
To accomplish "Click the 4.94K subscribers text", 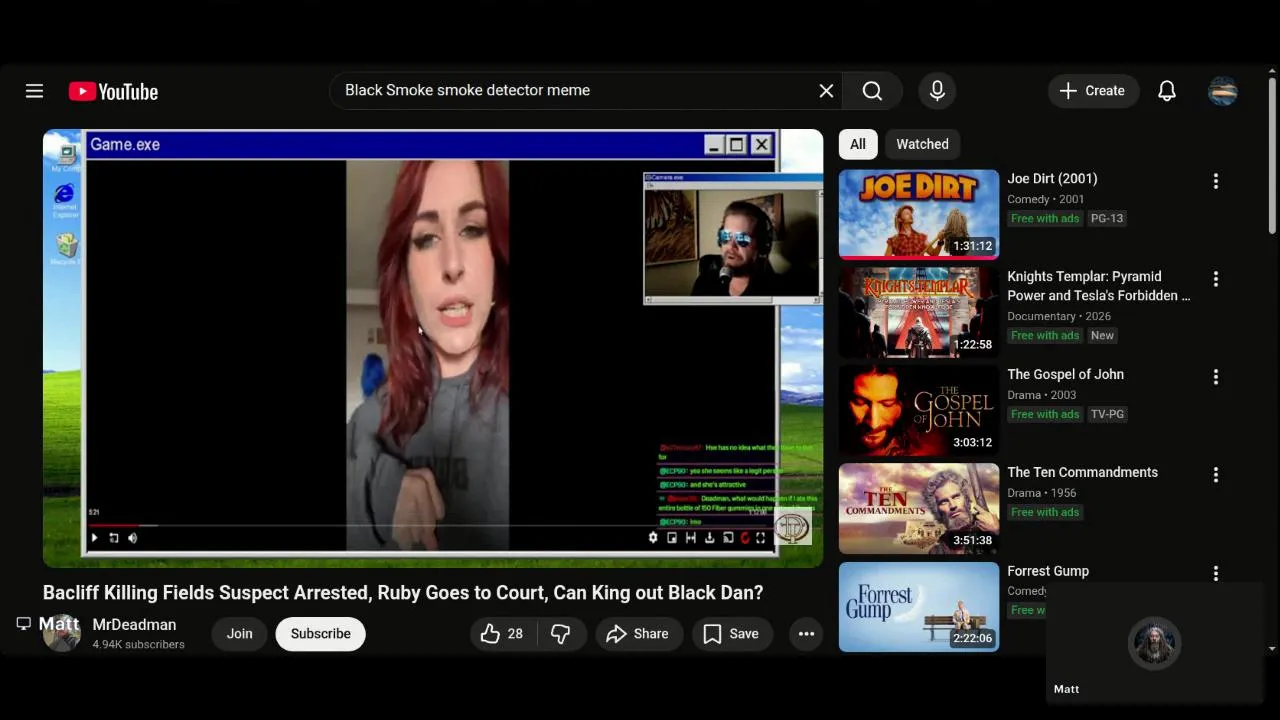I will 138,645.
